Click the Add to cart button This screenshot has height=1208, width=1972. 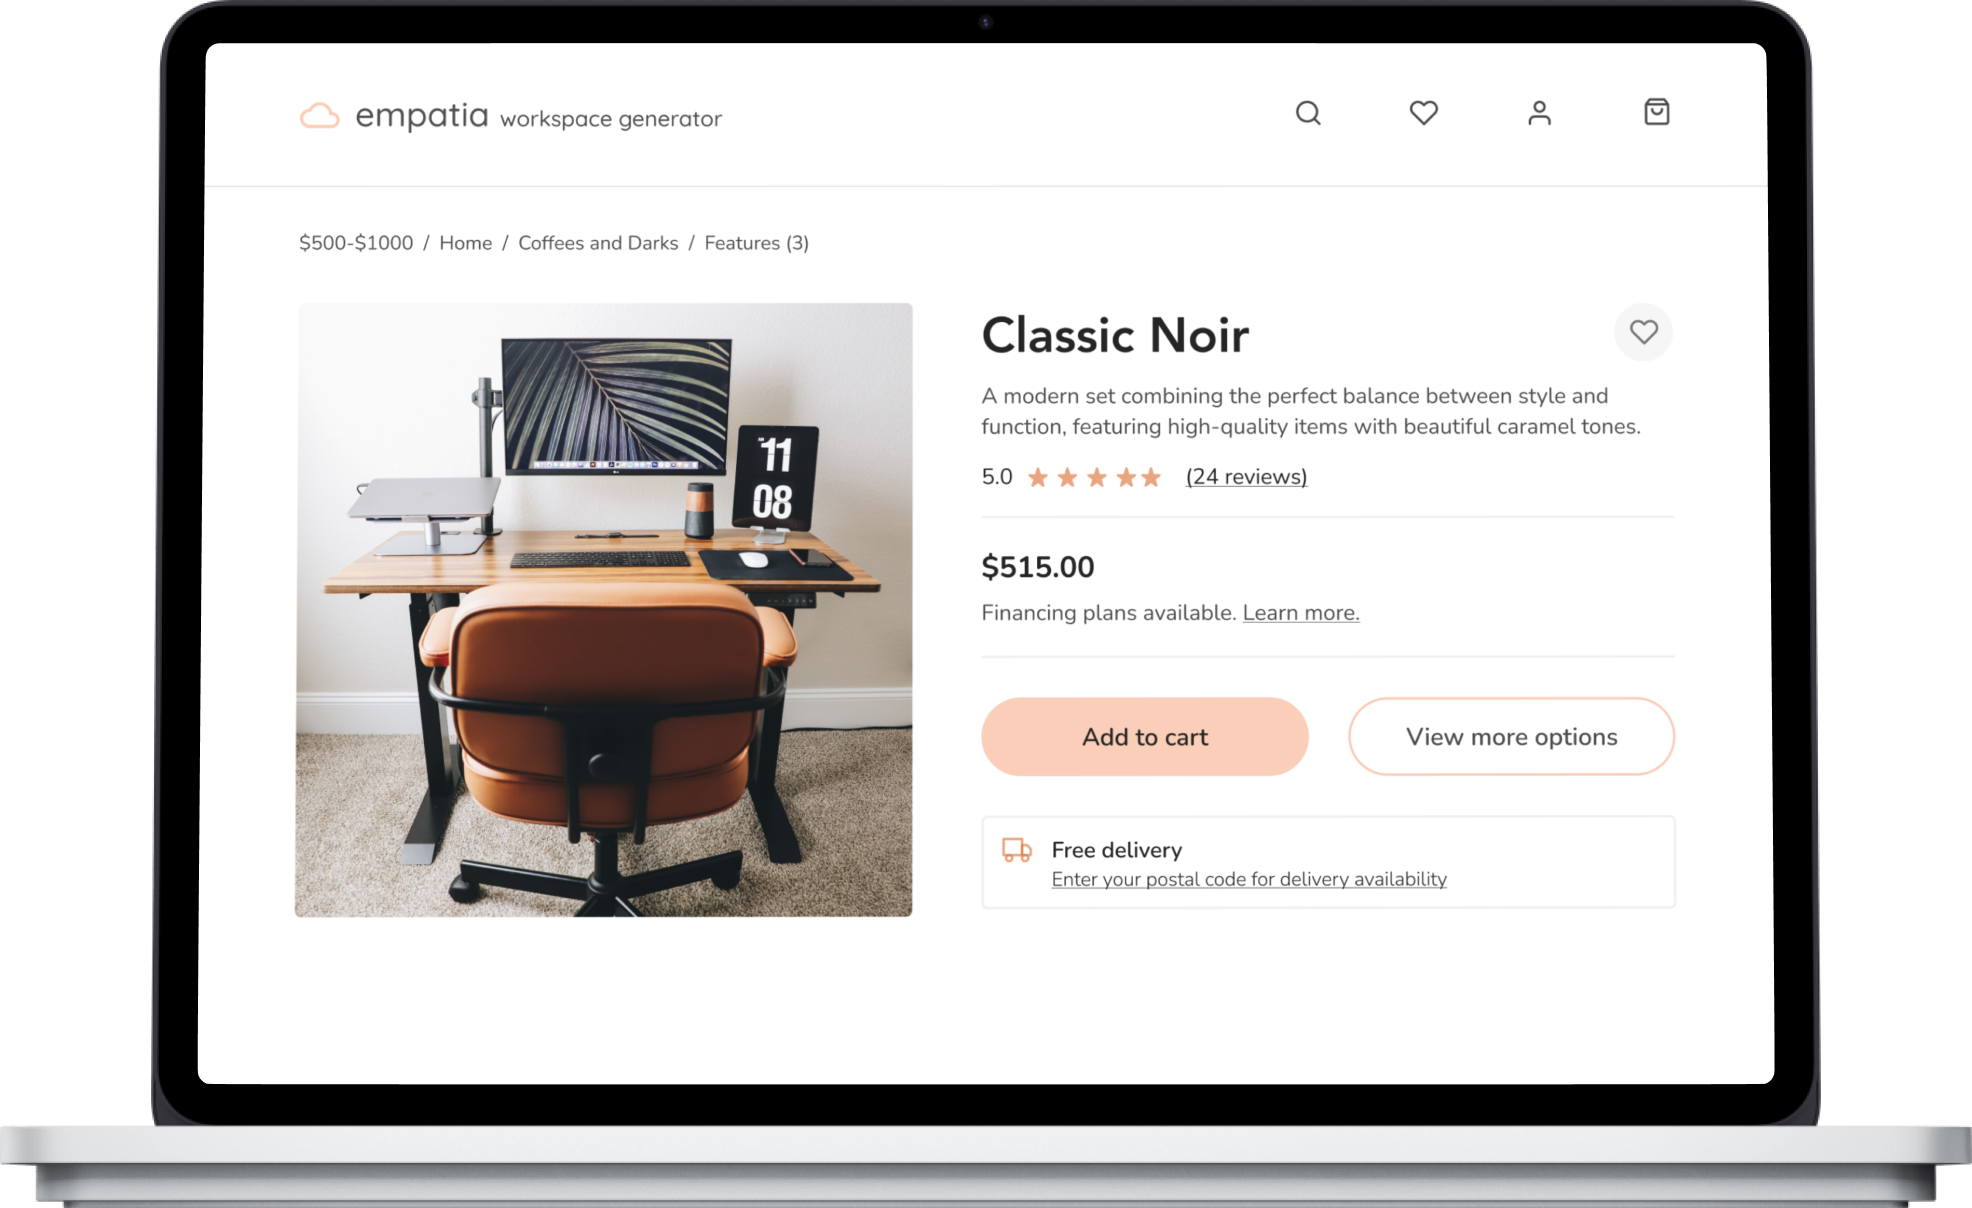point(1145,737)
